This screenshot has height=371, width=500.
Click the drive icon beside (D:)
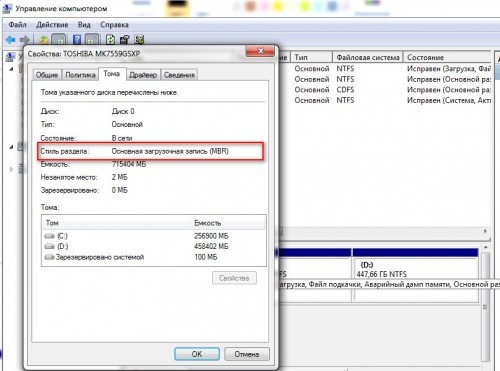tap(49, 246)
